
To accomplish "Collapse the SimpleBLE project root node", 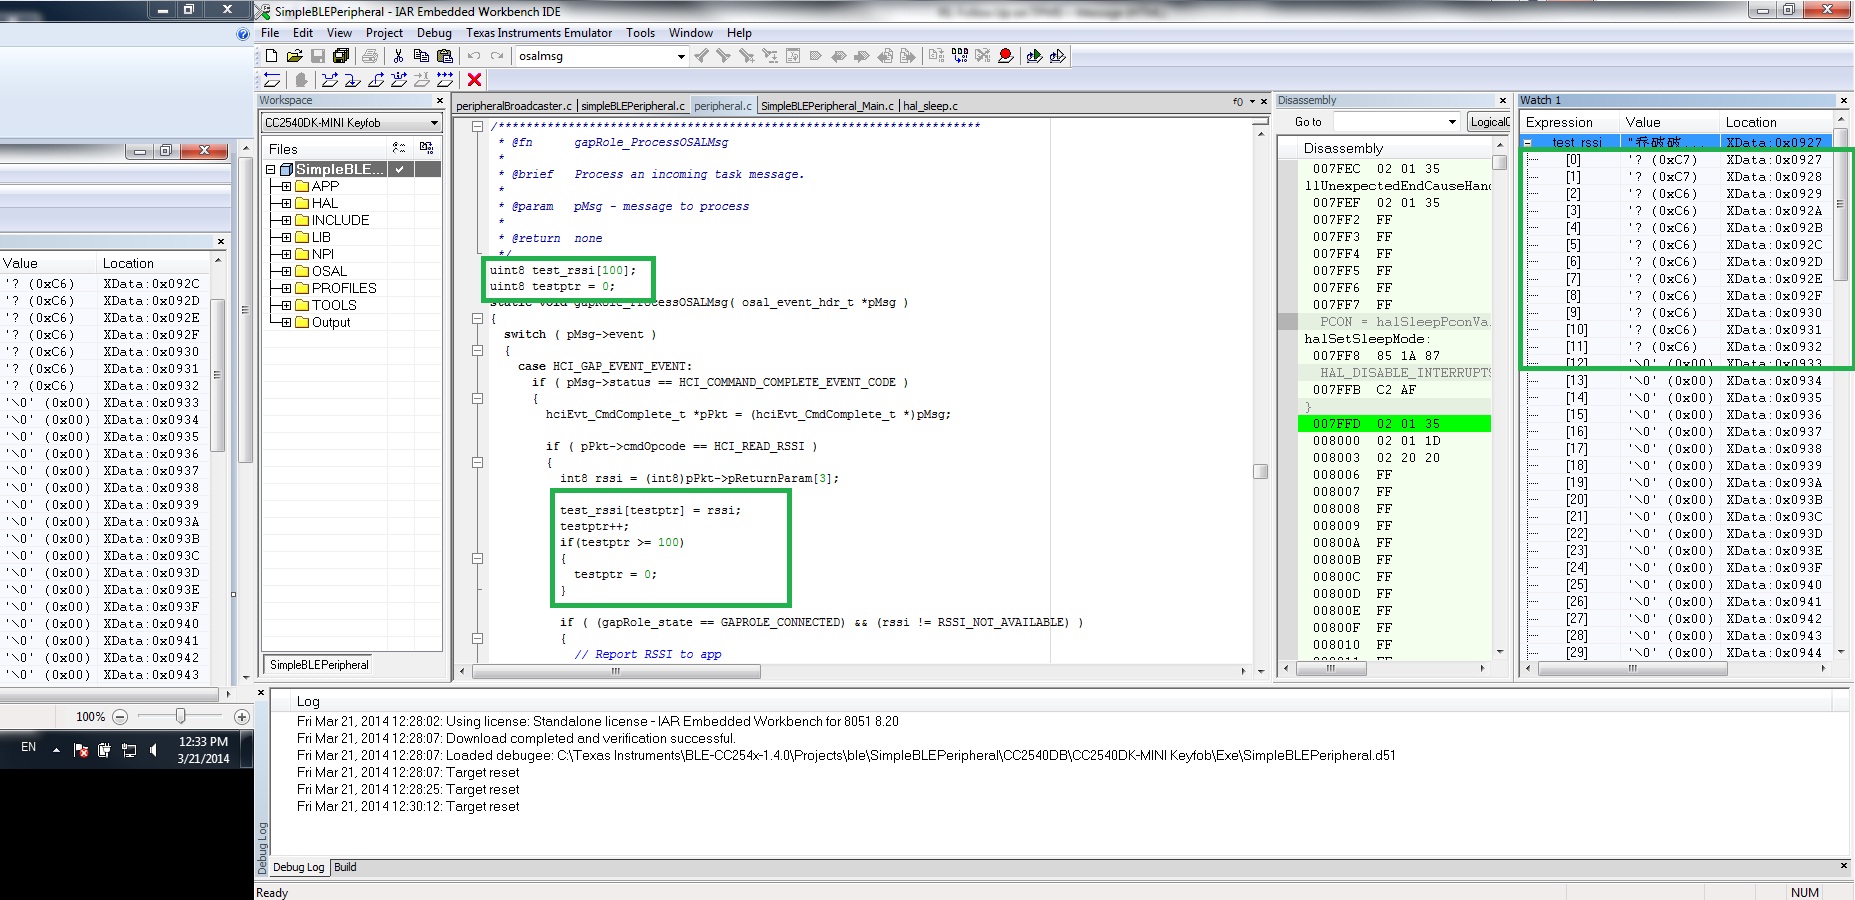I will (x=270, y=169).
